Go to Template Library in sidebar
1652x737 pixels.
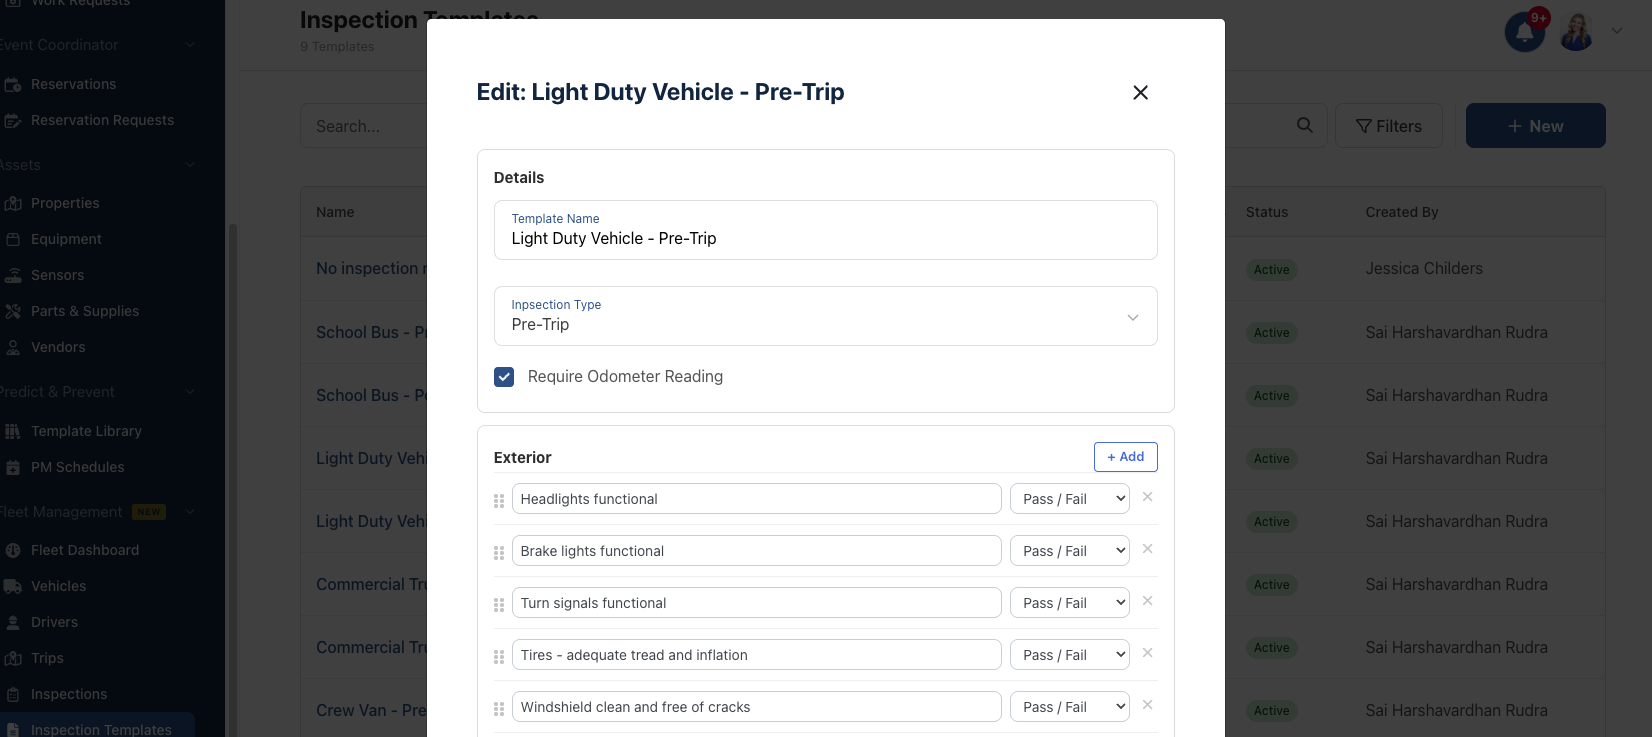tap(86, 431)
